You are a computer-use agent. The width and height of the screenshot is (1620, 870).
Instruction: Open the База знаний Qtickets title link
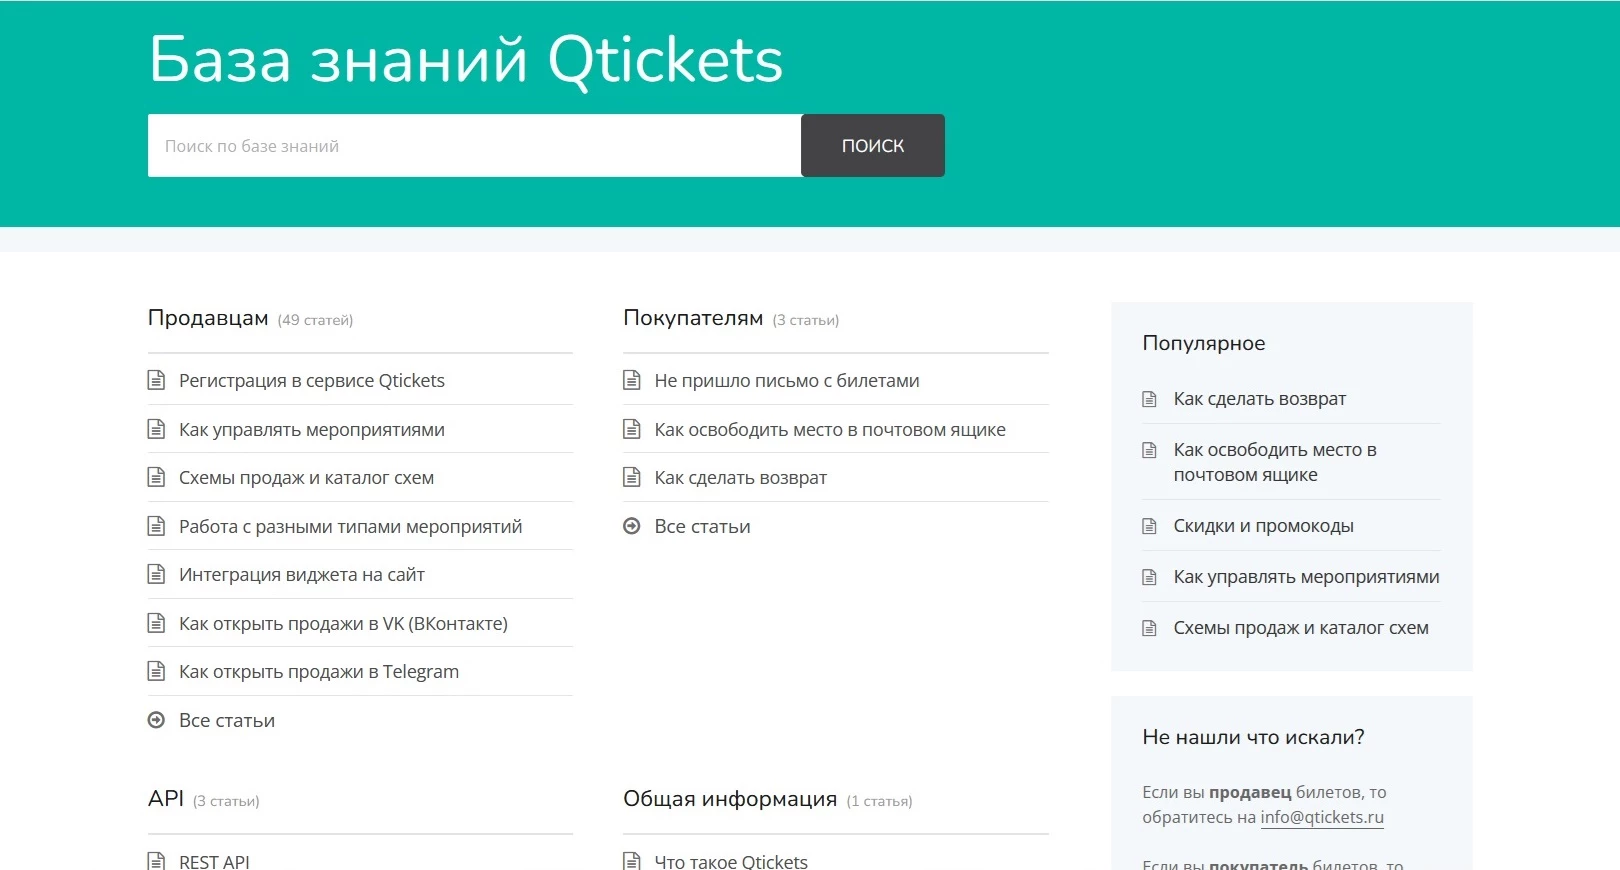[465, 59]
